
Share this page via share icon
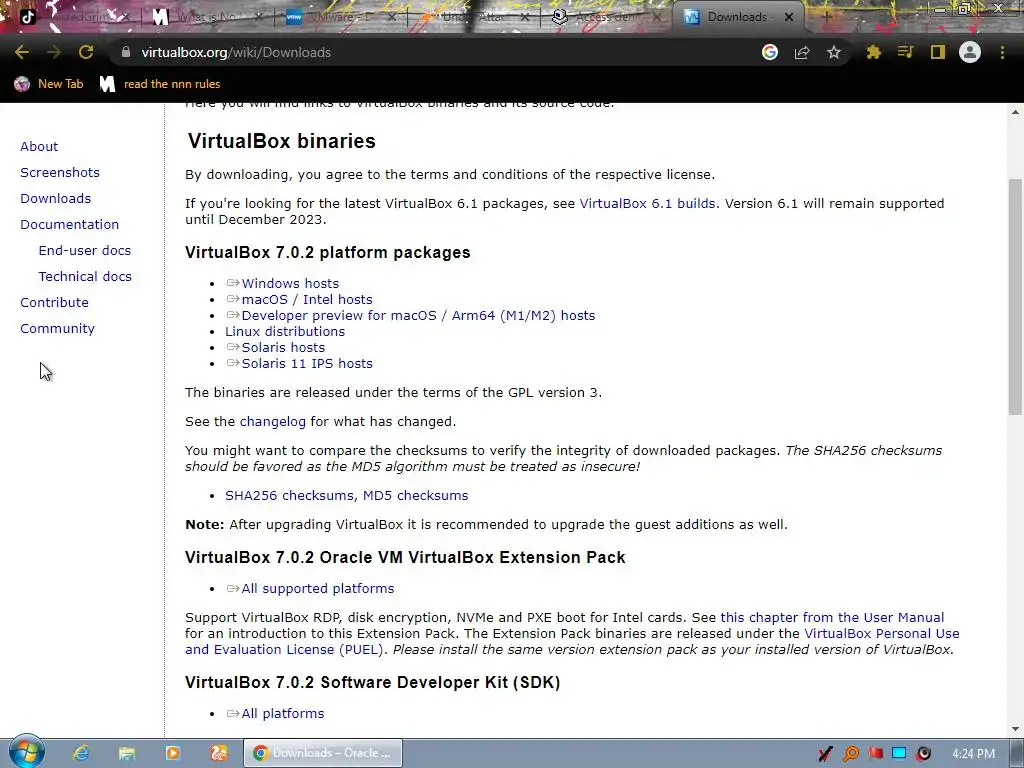[802, 52]
